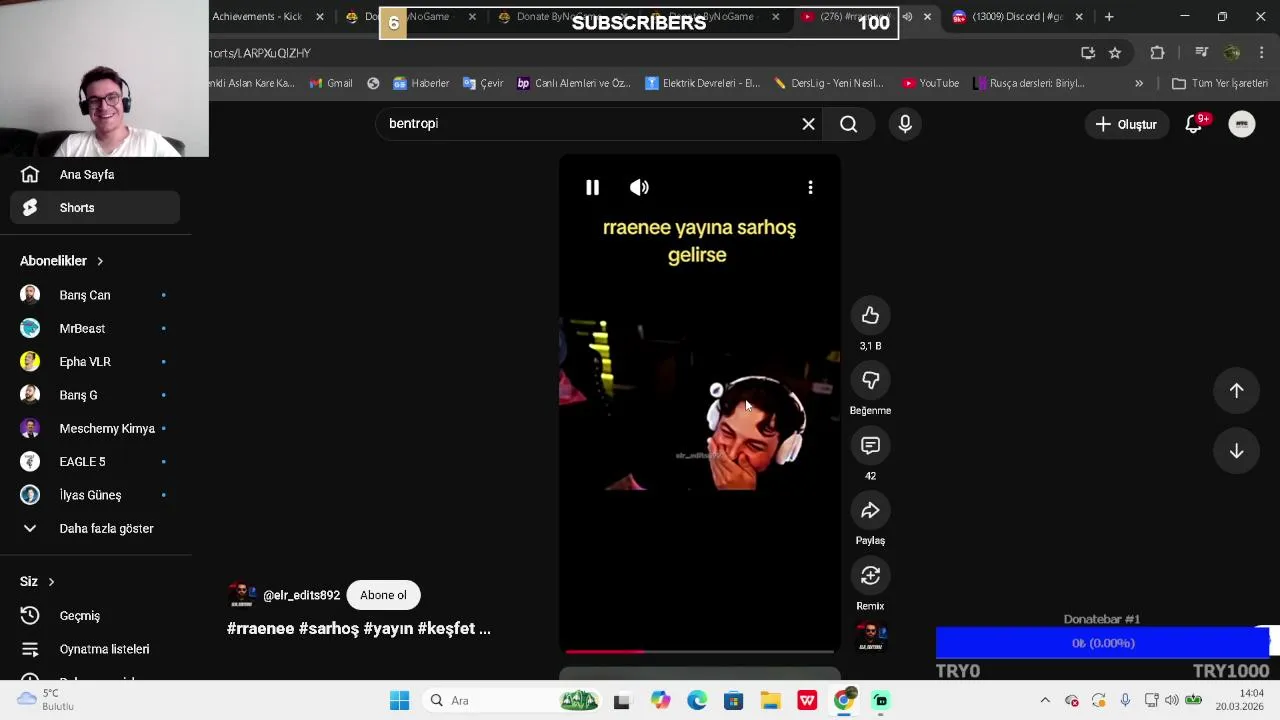This screenshot has height=720, width=1280.
Task: Dislike the Short (Beğenme)
Action: pyautogui.click(x=870, y=381)
